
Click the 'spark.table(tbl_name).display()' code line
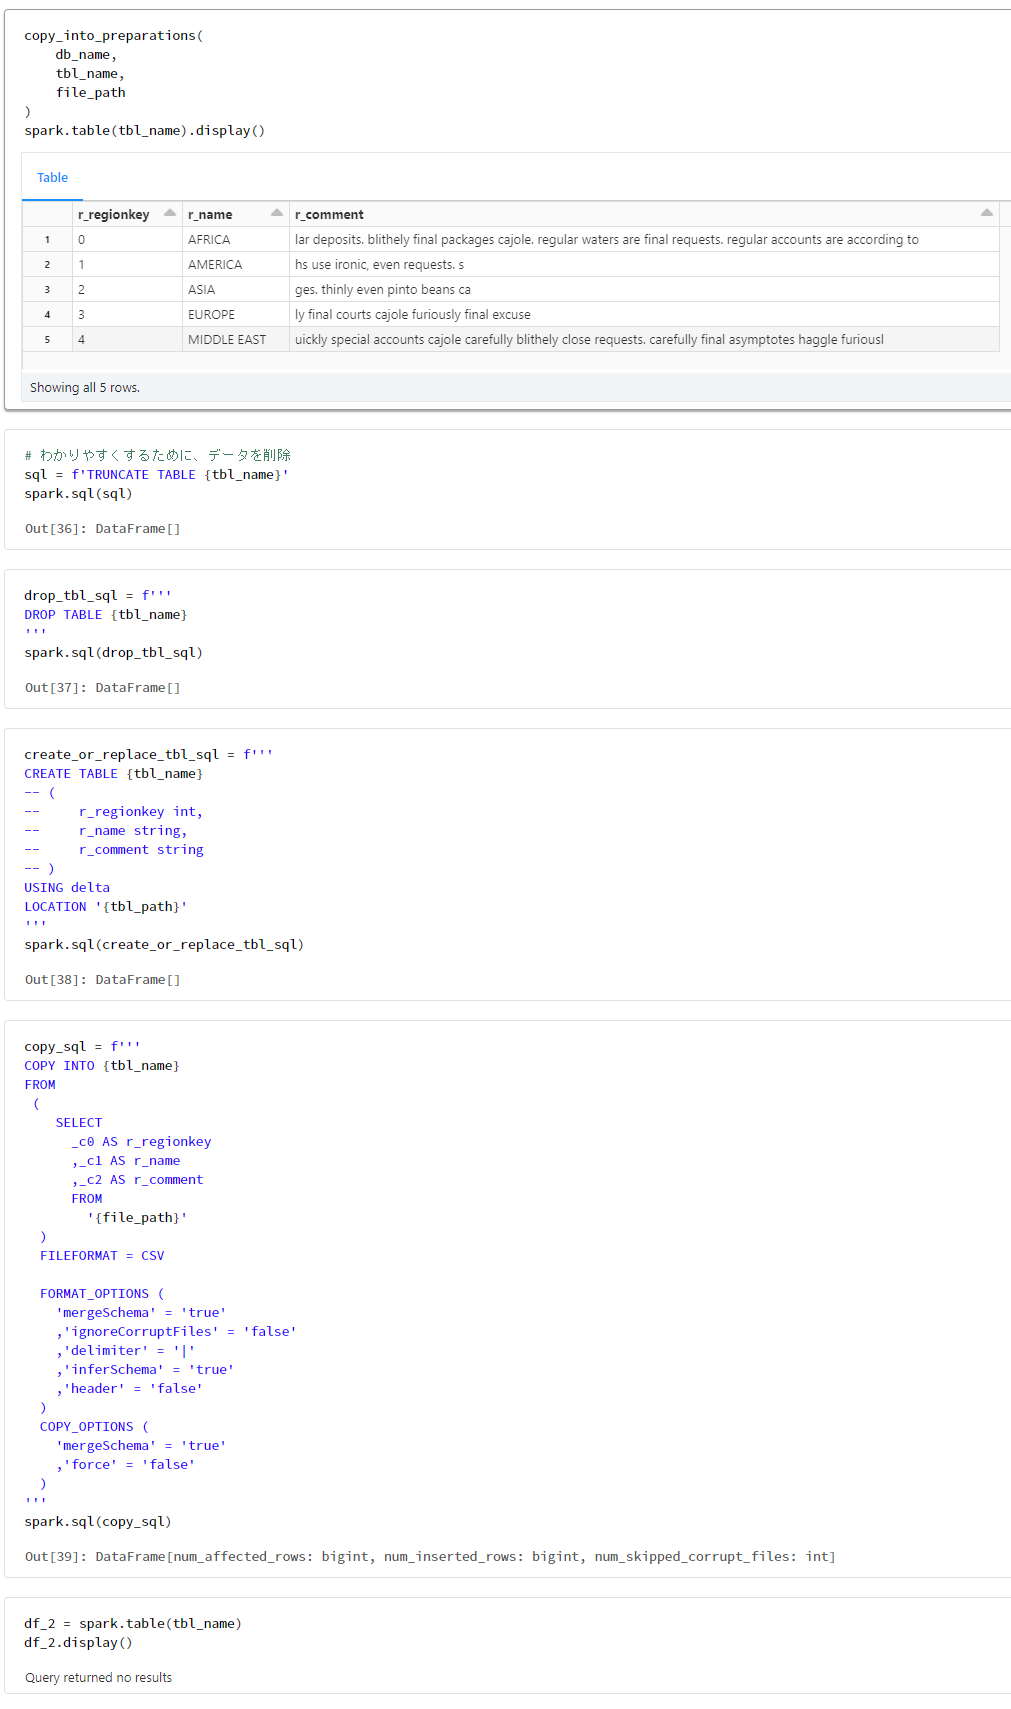[145, 131]
